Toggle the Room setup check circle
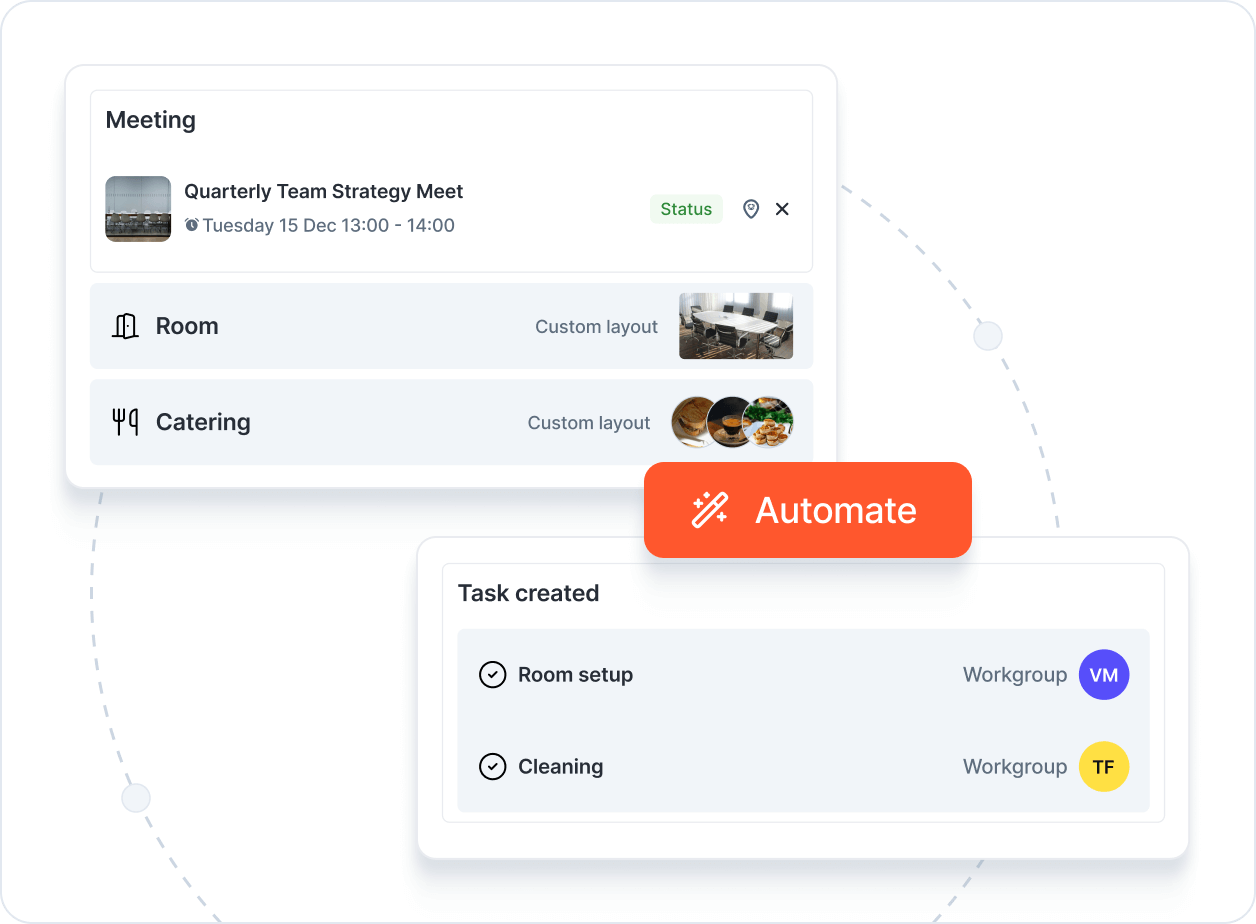 click(492, 675)
